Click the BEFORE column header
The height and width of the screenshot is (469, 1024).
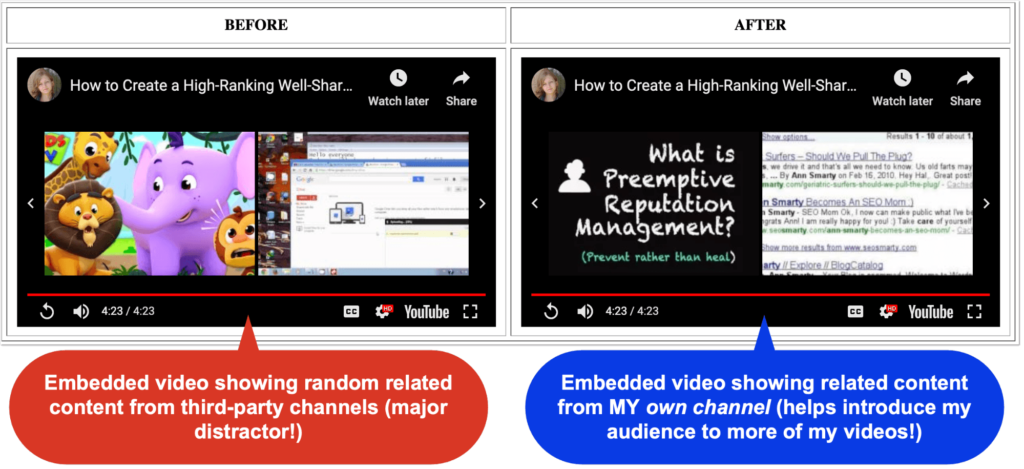tap(256, 25)
